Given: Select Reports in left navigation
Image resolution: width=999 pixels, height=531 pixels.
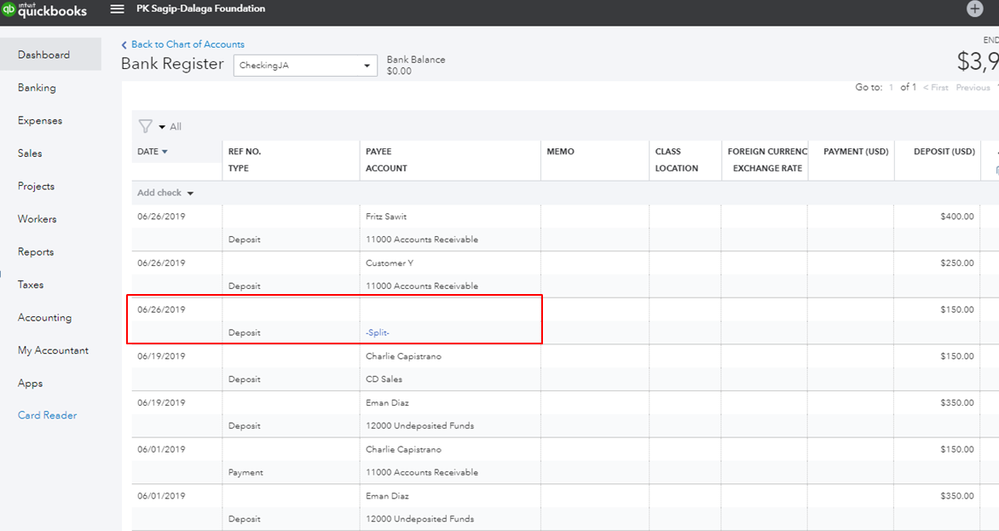Looking at the screenshot, I should [36, 252].
